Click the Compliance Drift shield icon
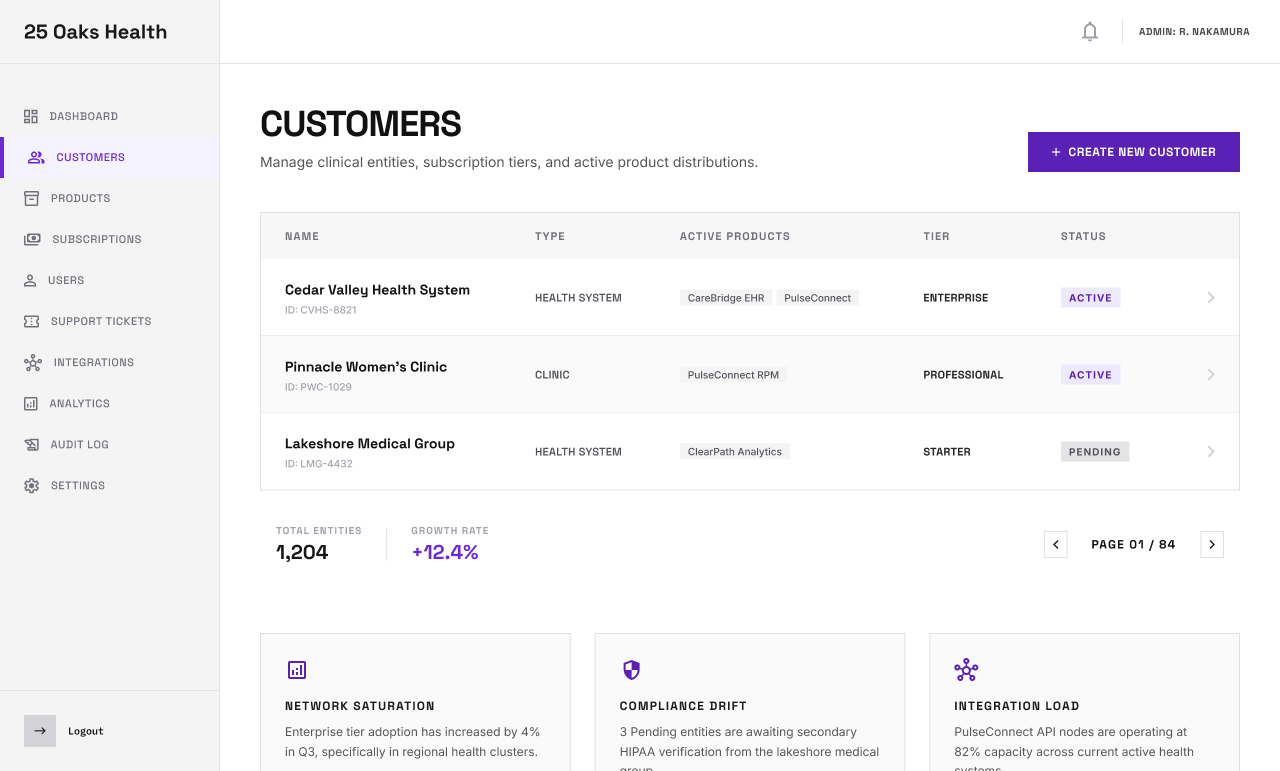Screen dimensions: 1280x771 (632, 670)
